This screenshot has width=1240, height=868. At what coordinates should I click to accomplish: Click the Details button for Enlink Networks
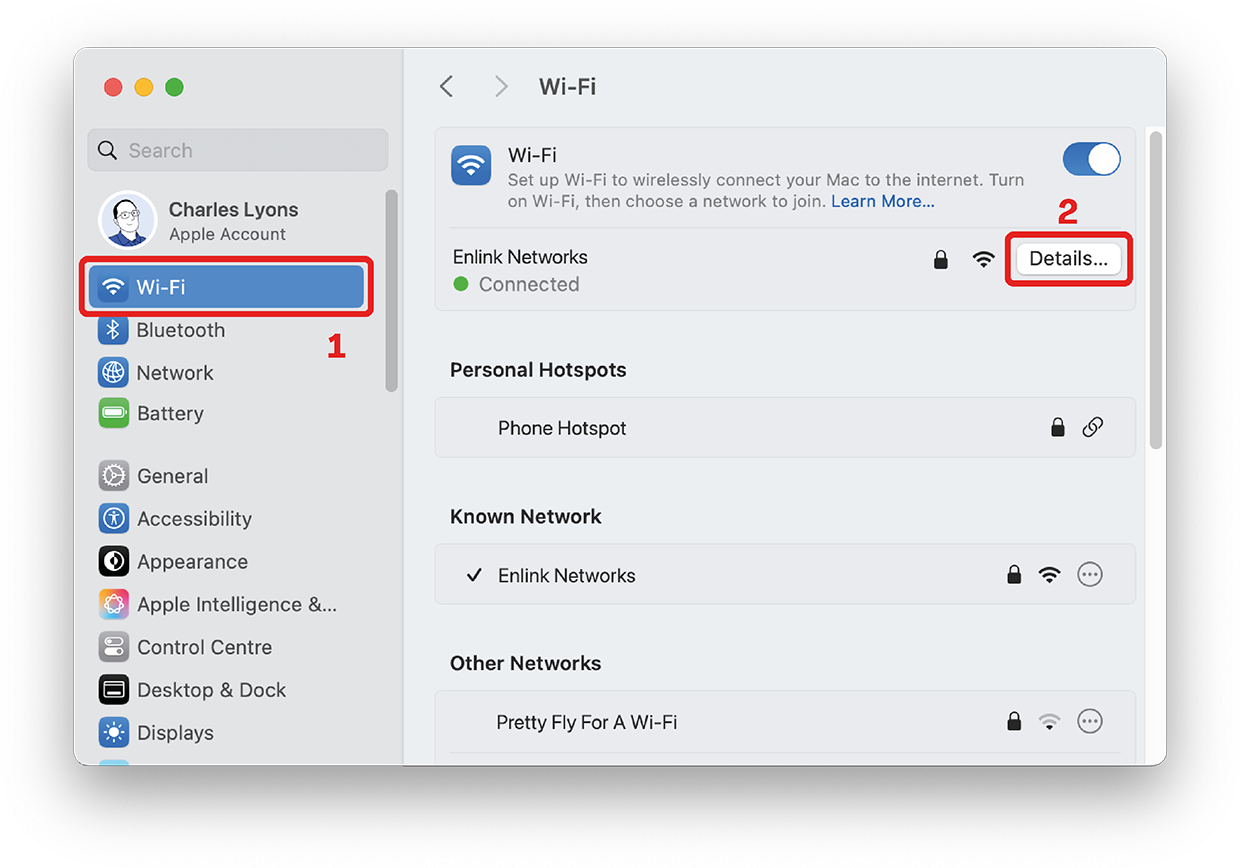coord(1067,258)
